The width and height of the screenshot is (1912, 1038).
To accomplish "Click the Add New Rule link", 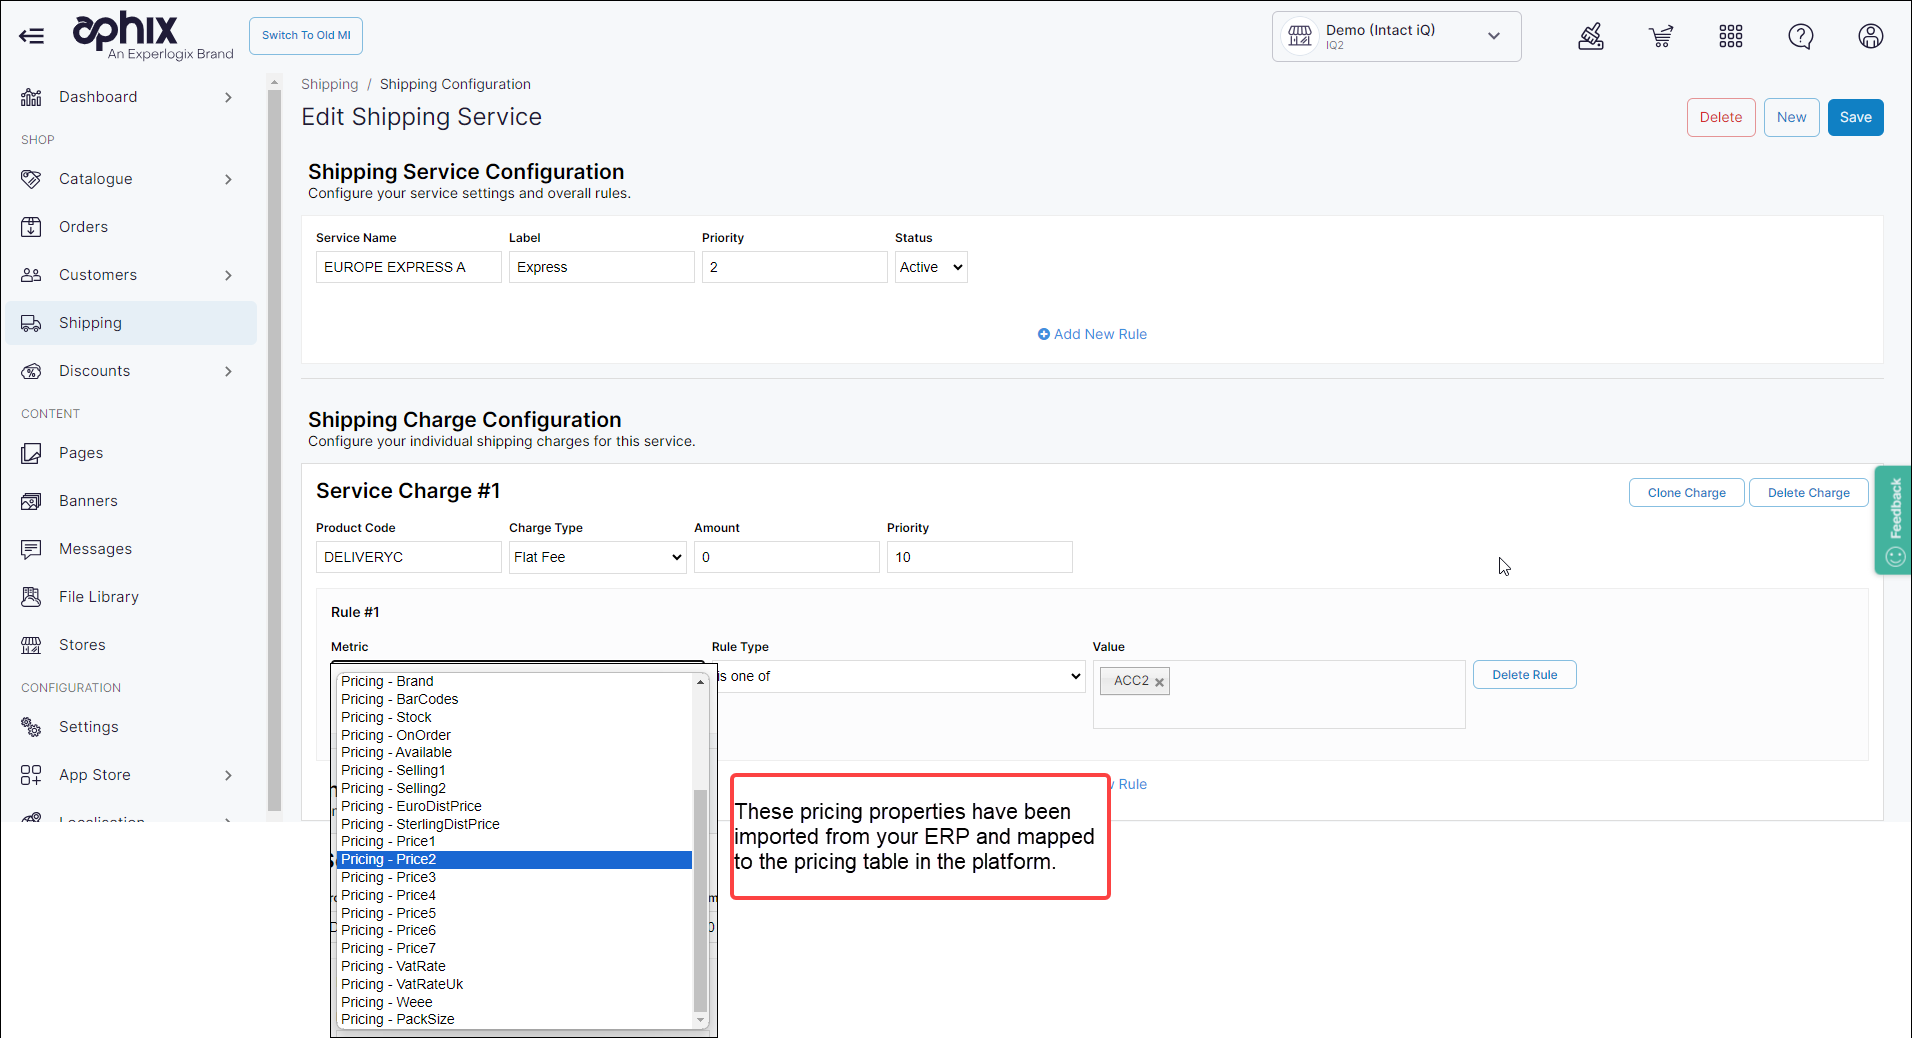I will [x=1092, y=334].
